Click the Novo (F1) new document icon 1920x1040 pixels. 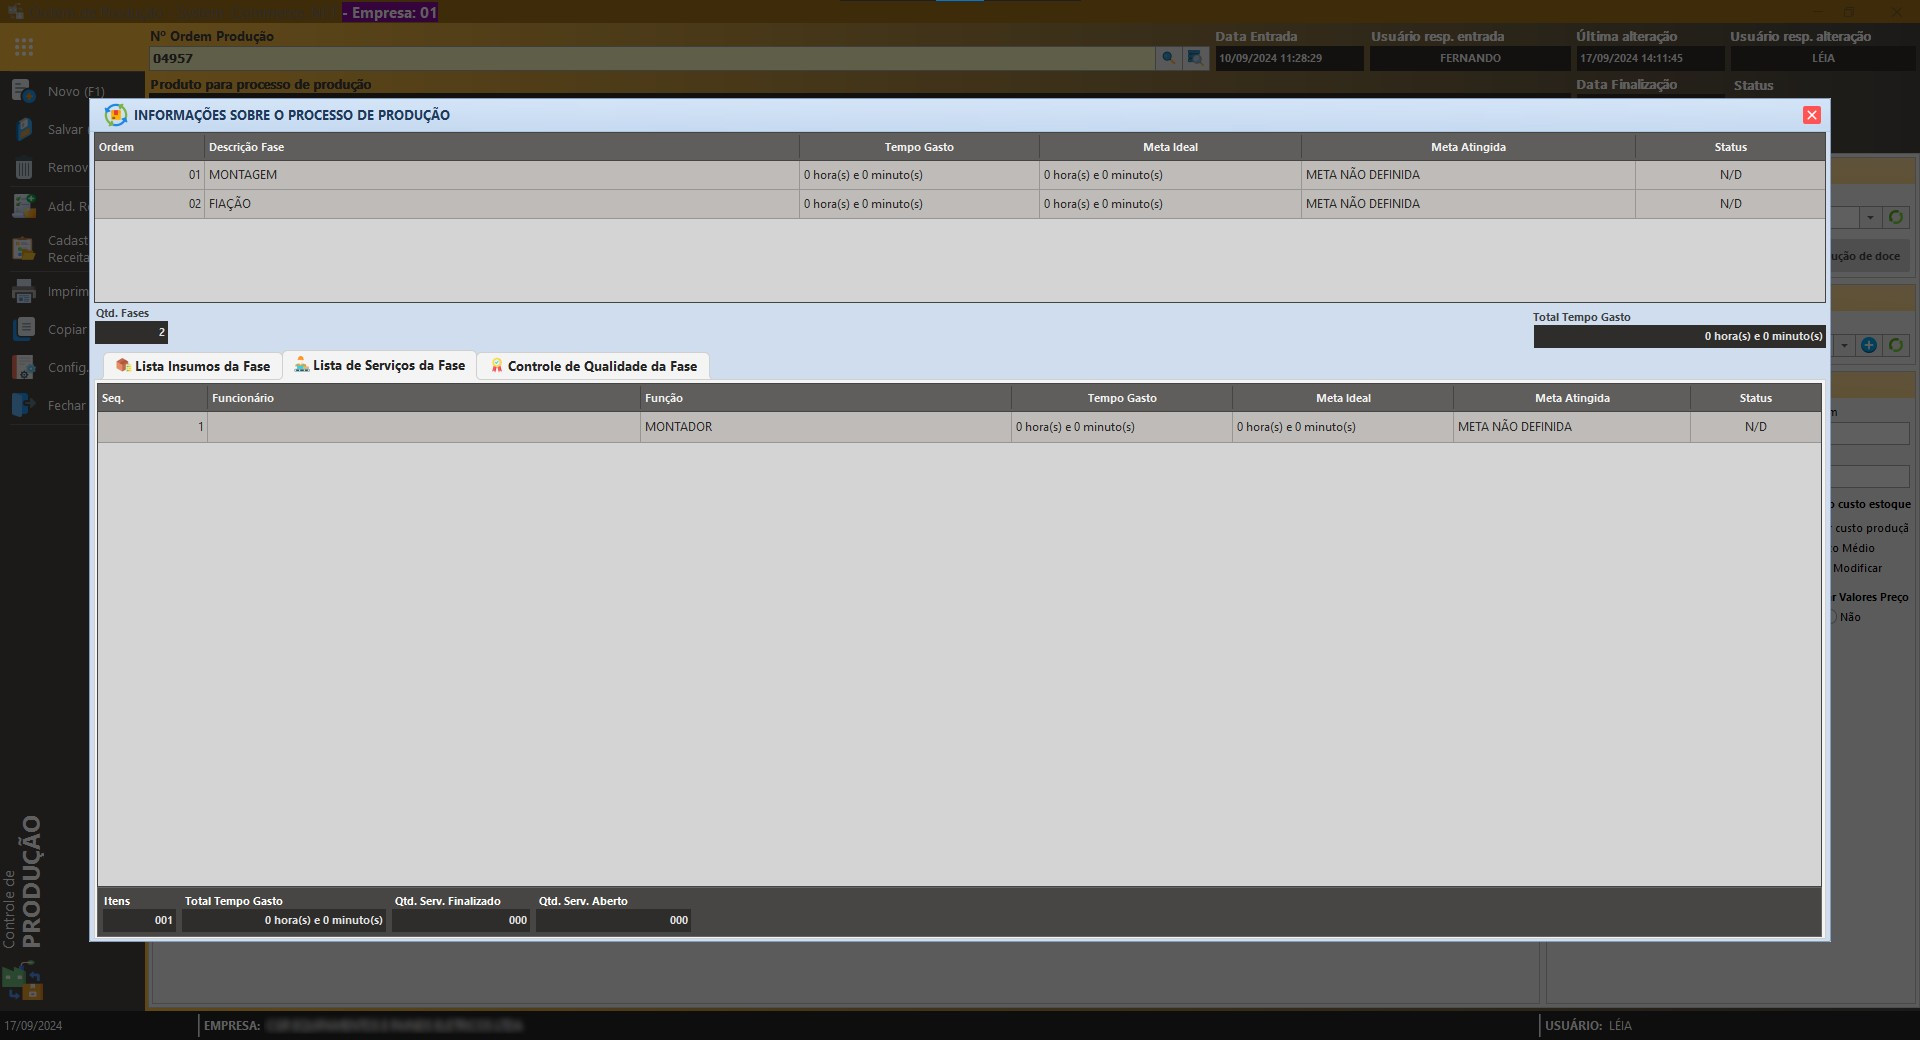point(24,91)
